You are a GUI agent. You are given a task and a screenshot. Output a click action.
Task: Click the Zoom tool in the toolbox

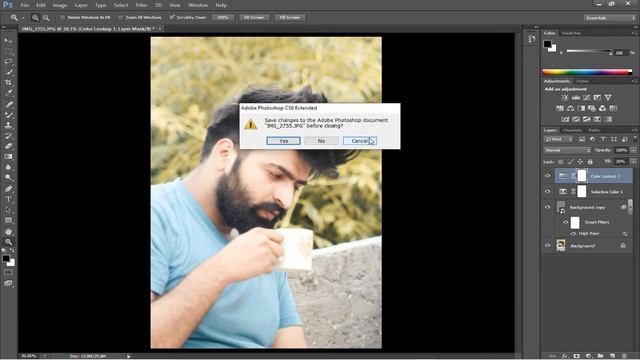point(8,242)
